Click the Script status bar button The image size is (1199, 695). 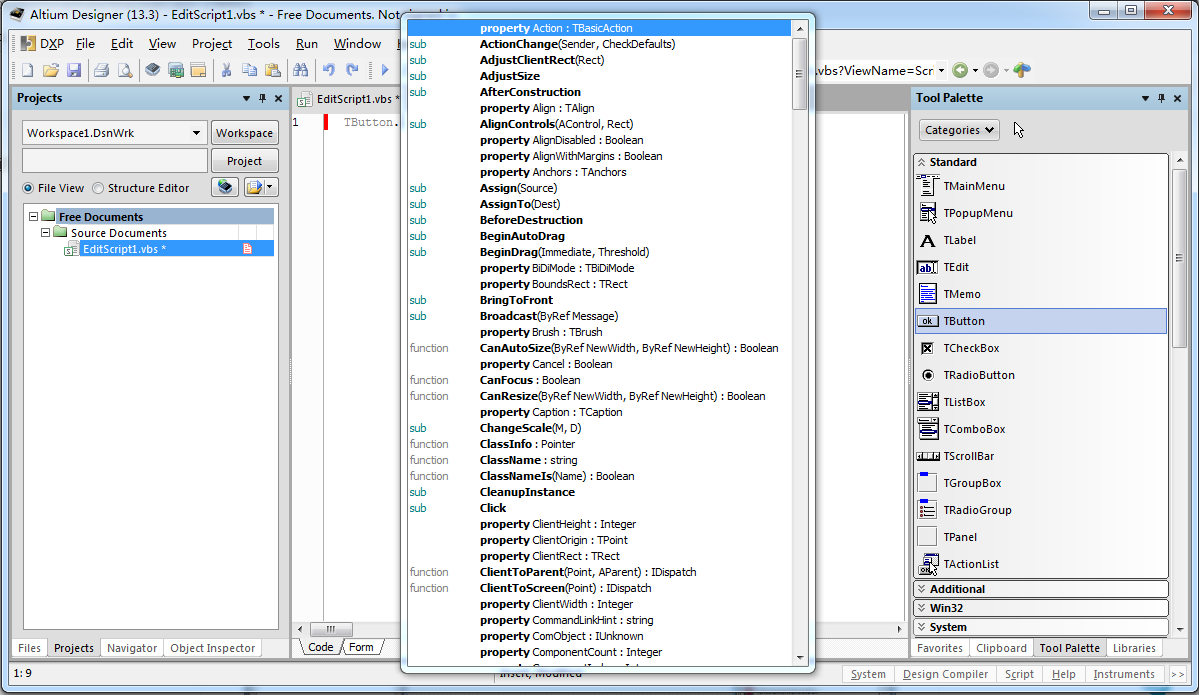tap(1019, 674)
